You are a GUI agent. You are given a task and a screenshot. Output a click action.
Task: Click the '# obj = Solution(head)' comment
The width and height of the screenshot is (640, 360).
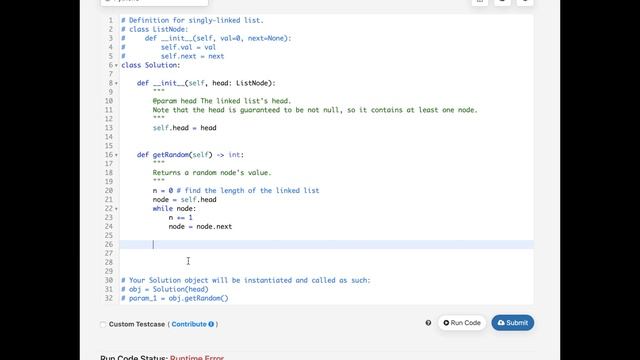click(165, 289)
